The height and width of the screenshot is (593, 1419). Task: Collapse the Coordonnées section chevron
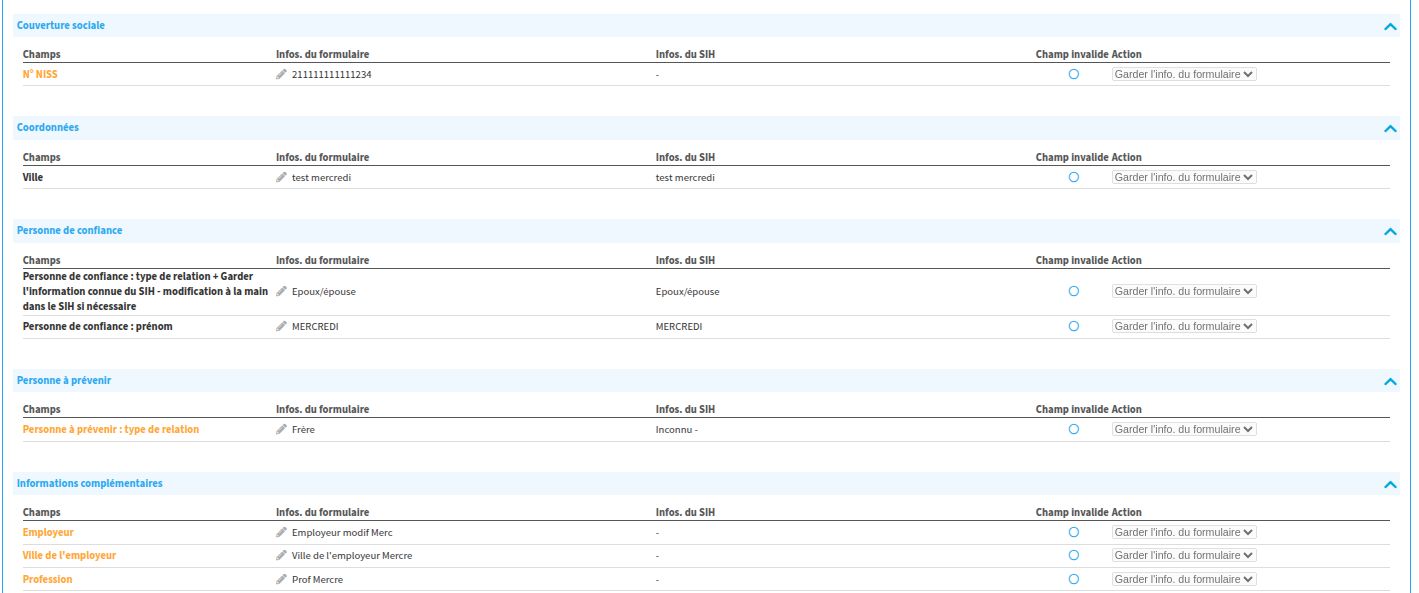1389,129
